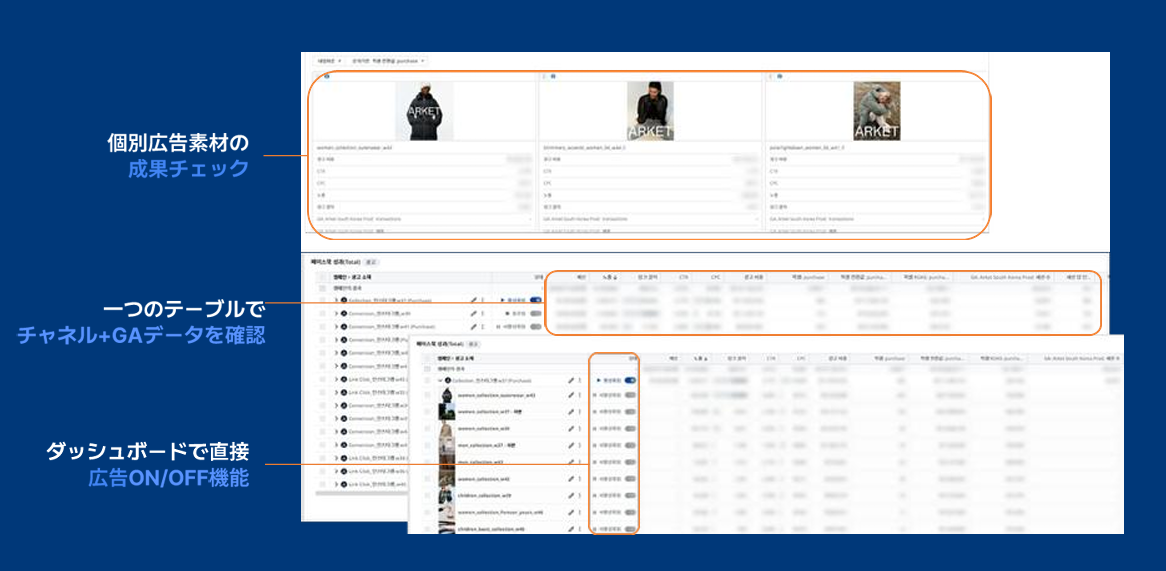Sort by impressions column header in front table
This screenshot has height=571, width=1166.
pos(698,356)
